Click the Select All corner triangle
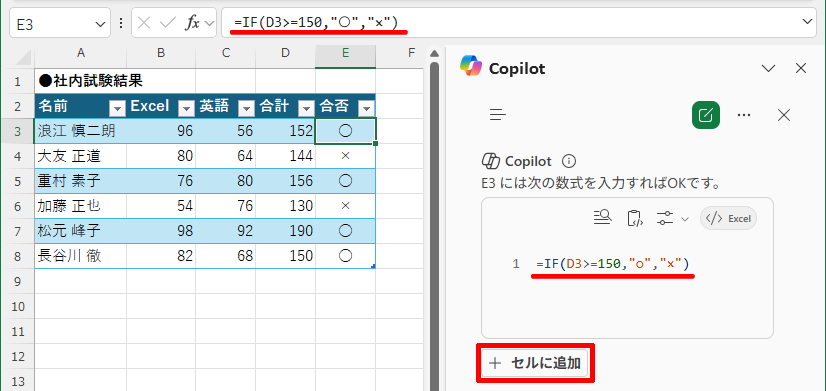This screenshot has height=391, width=826. [24, 56]
